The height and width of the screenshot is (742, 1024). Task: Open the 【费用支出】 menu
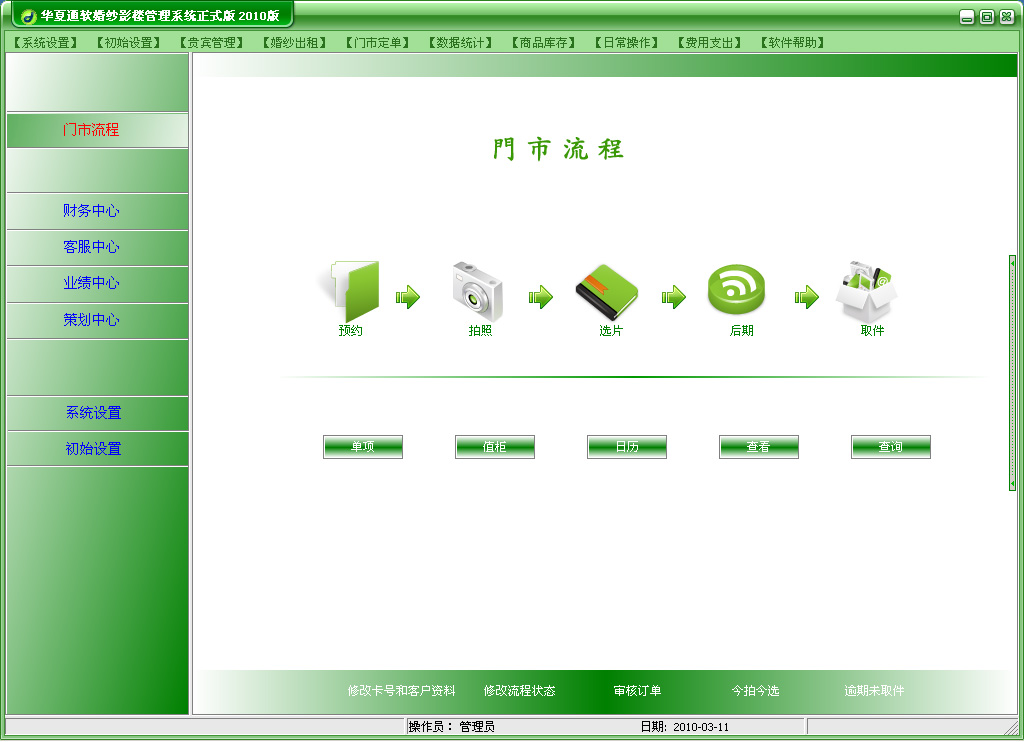coord(709,42)
